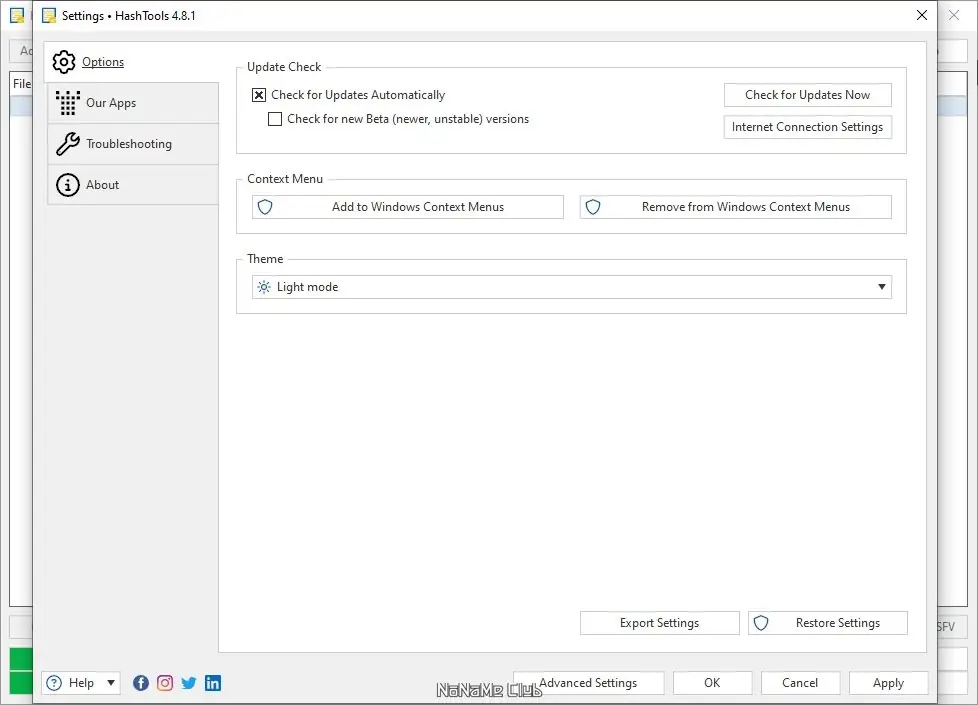978x705 pixels.
Task: Expand the Help dropdown arrow
Action: [x=111, y=683]
